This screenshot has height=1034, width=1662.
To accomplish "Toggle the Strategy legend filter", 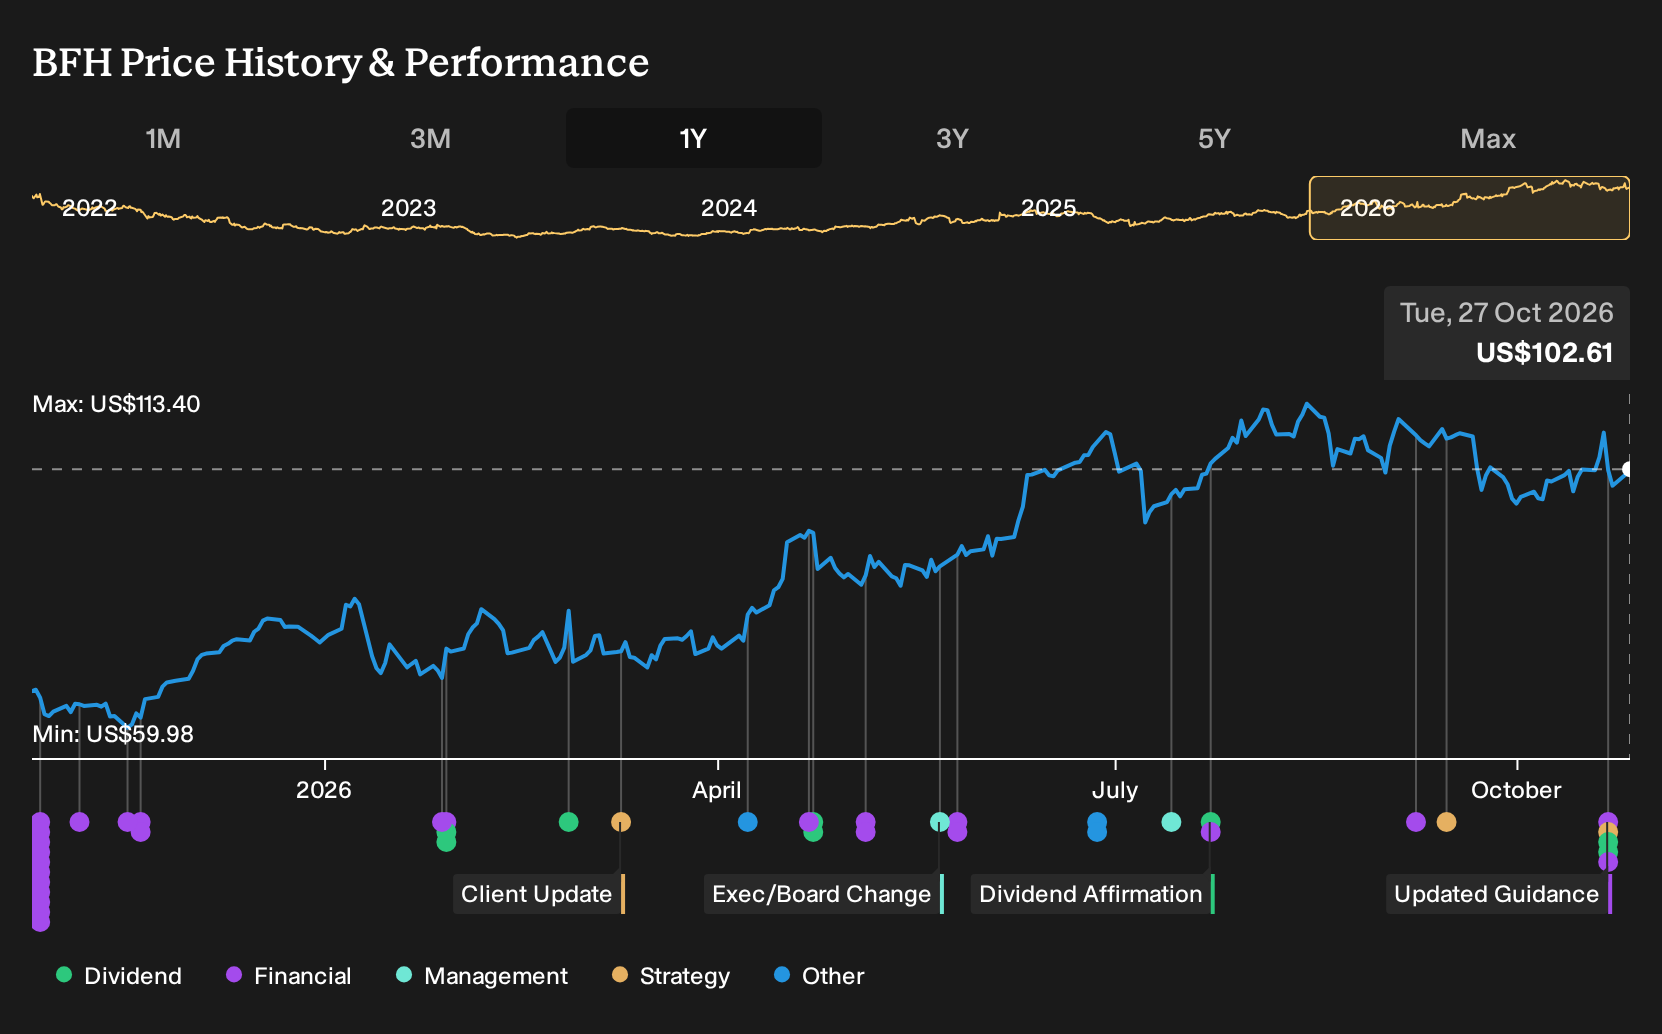I will tap(671, 975).
